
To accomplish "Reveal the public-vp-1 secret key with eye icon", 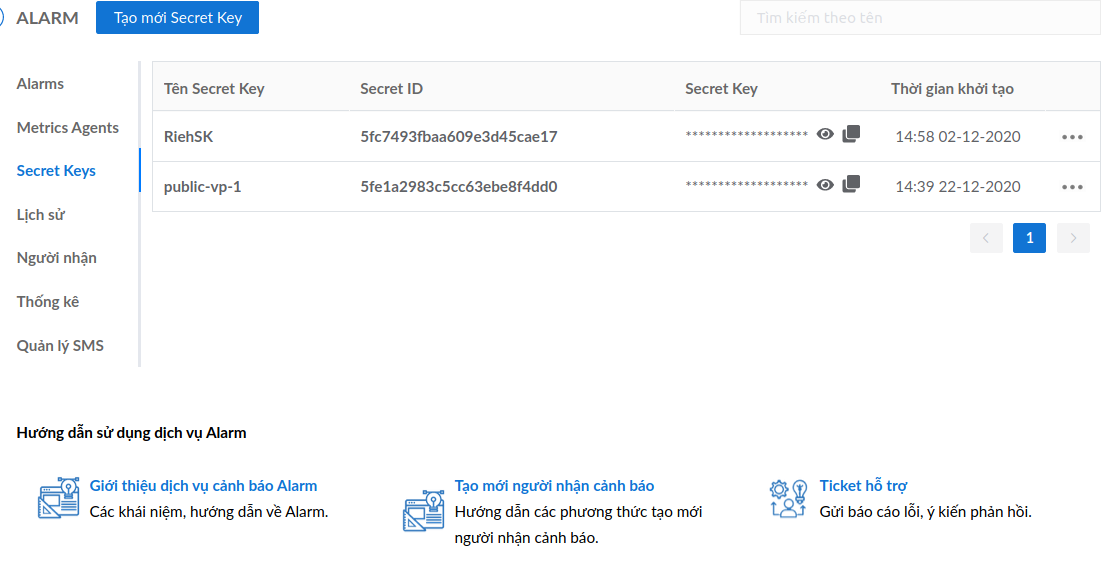I will click(825, 185).
